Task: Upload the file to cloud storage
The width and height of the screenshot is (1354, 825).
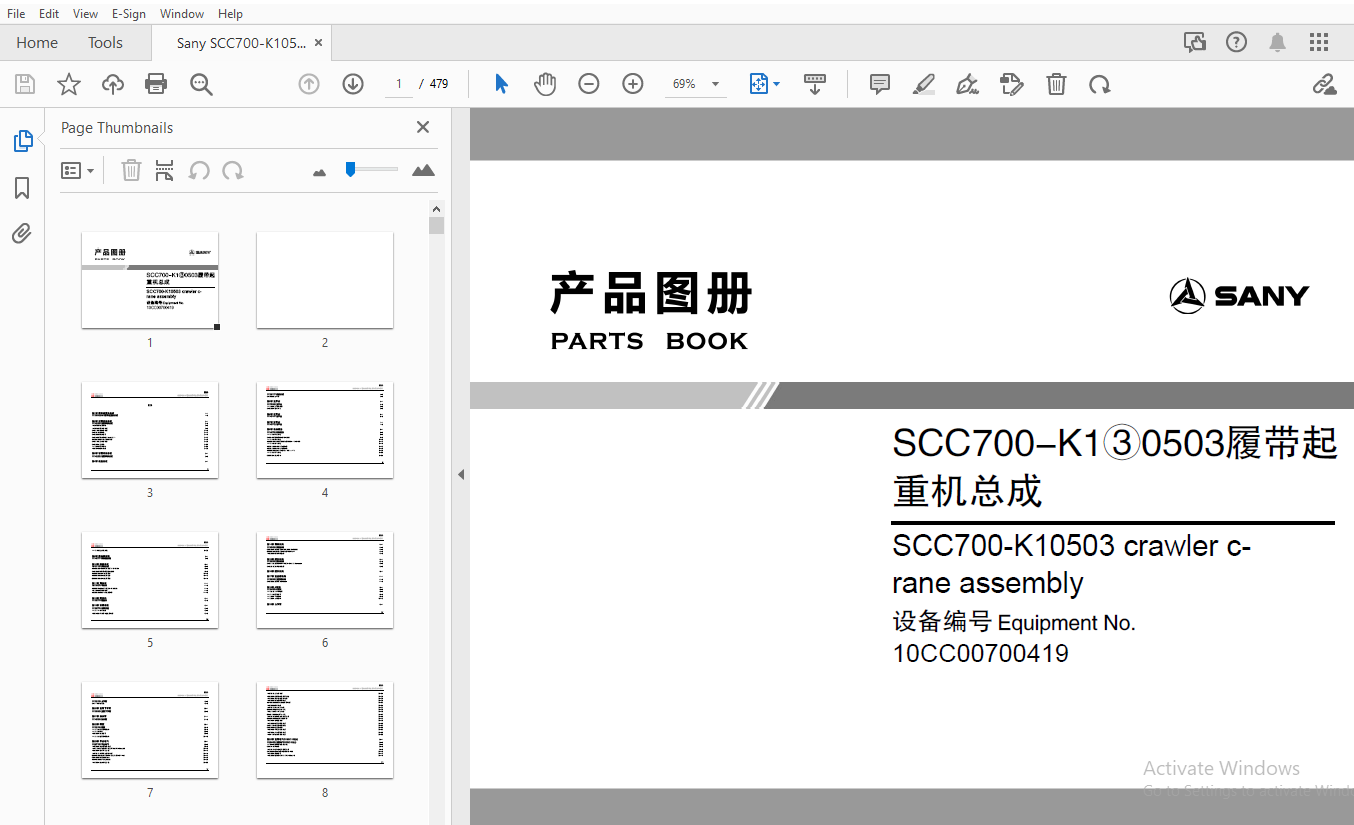Action: pos(113,84)
